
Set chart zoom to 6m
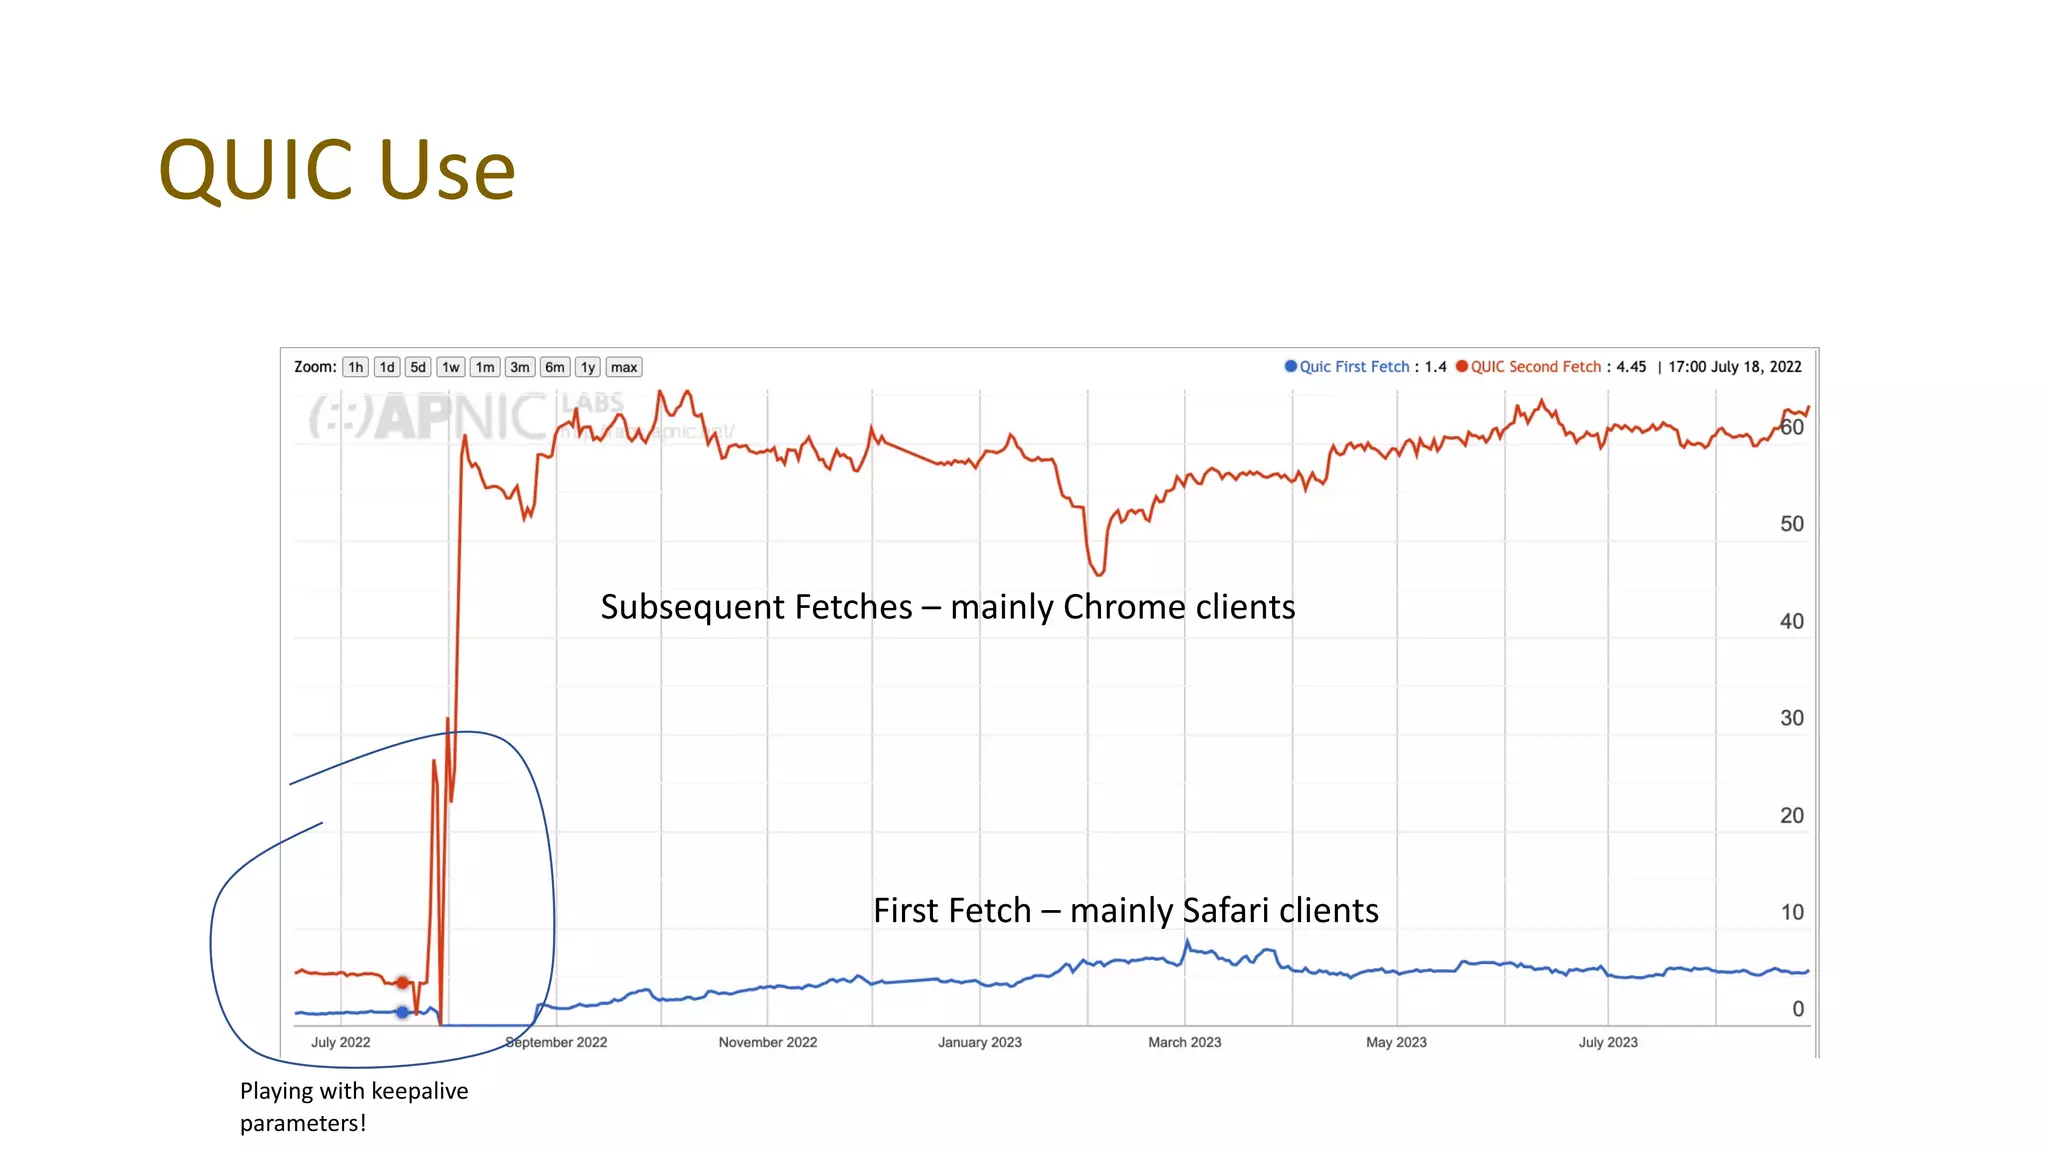(555, 367)
